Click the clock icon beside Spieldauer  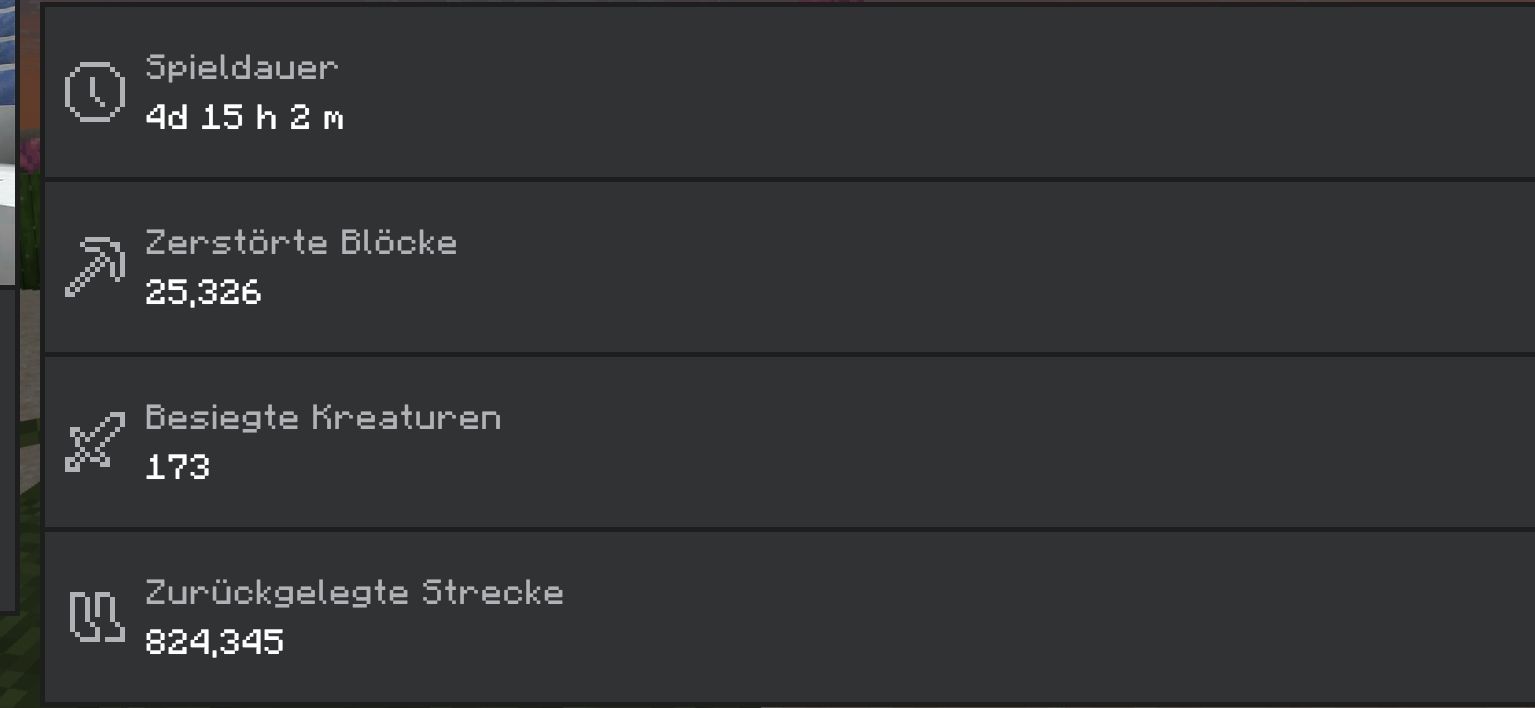[x=94, y=92]
